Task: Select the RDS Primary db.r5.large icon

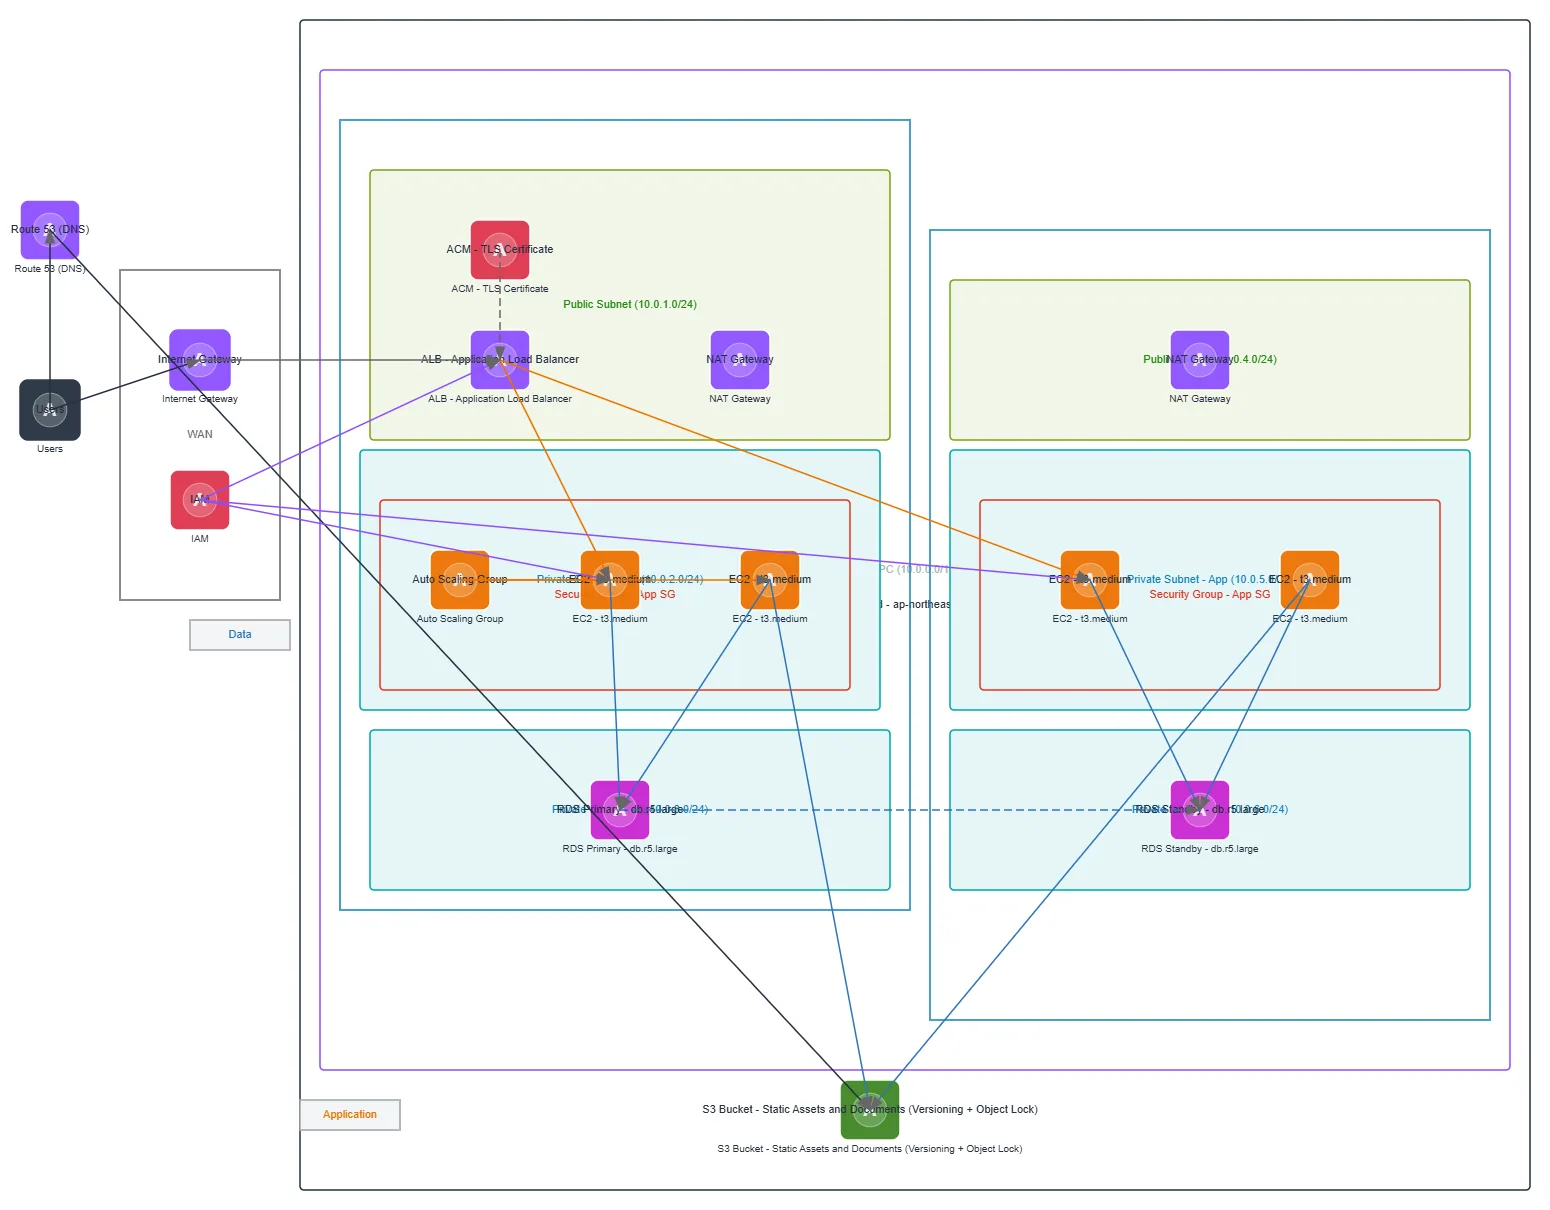Action: click(620, 810)
